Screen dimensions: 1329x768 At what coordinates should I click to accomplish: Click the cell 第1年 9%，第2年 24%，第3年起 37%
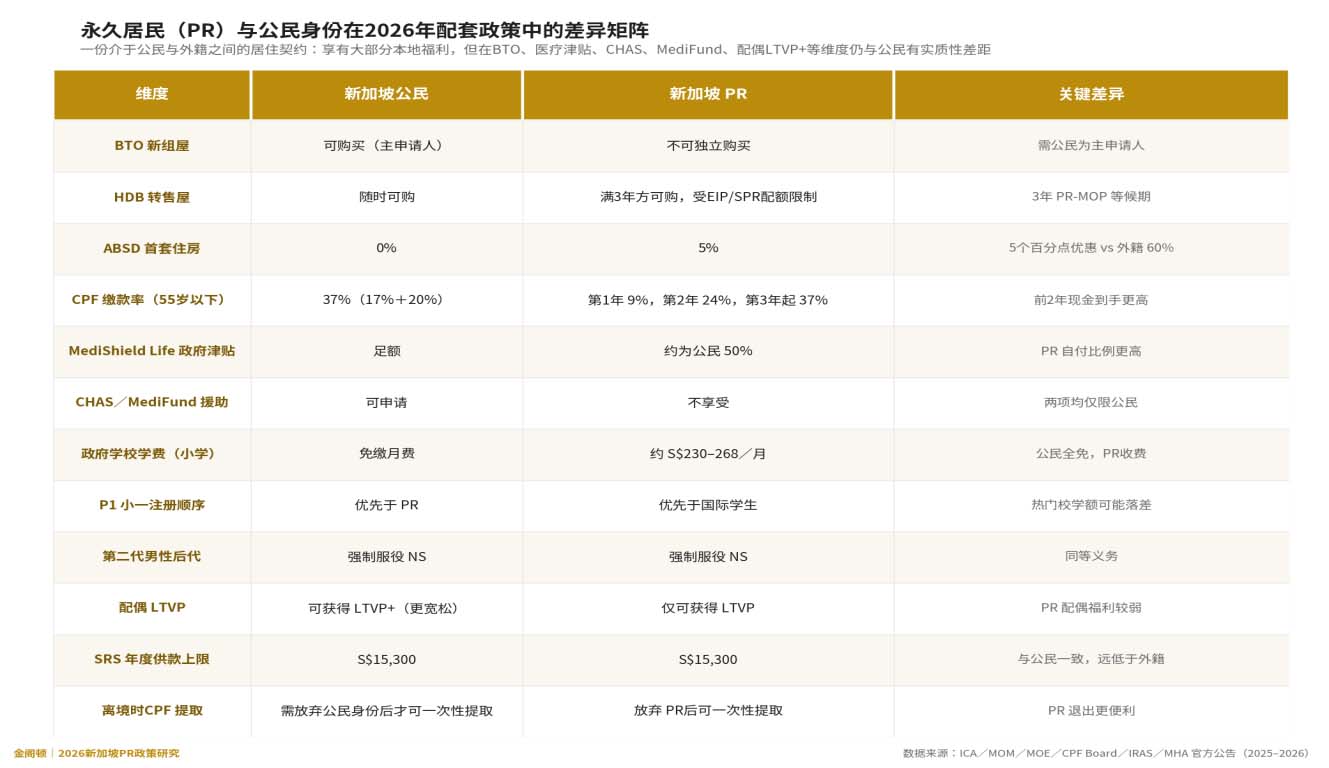(708, 300)
